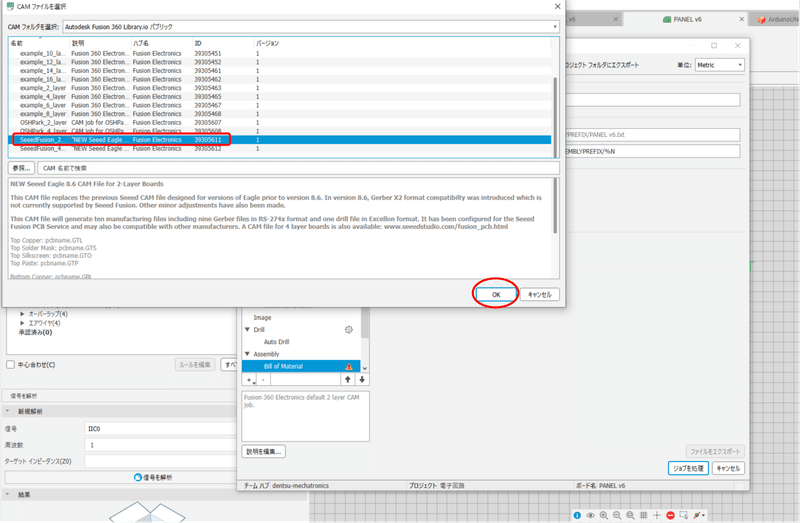Click the 説明を編集... button
This screenshot has width=800, height=523.
point(263,451)
